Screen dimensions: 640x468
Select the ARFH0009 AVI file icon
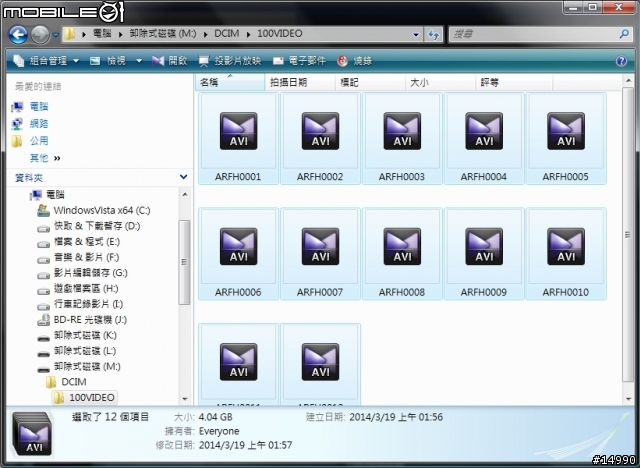click(x=484, y=246)
